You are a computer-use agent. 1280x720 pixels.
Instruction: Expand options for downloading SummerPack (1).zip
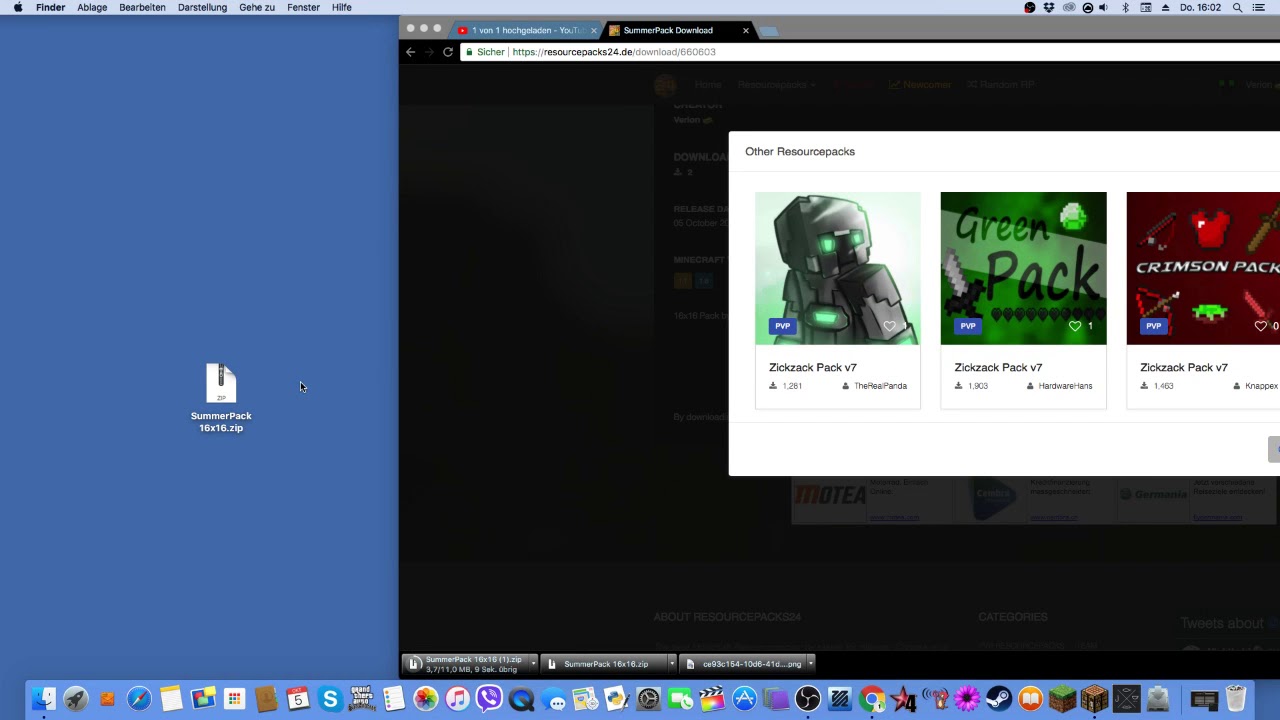click(533, 664)
